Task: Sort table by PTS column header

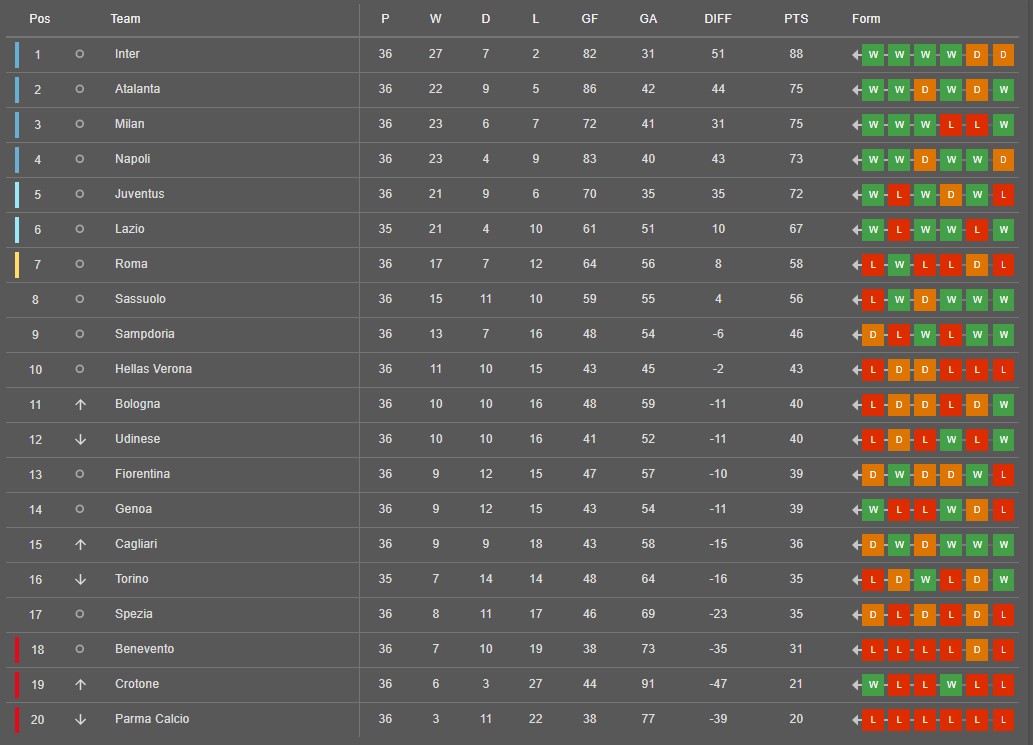Action: pyautogui.click(x=796, y=19)
